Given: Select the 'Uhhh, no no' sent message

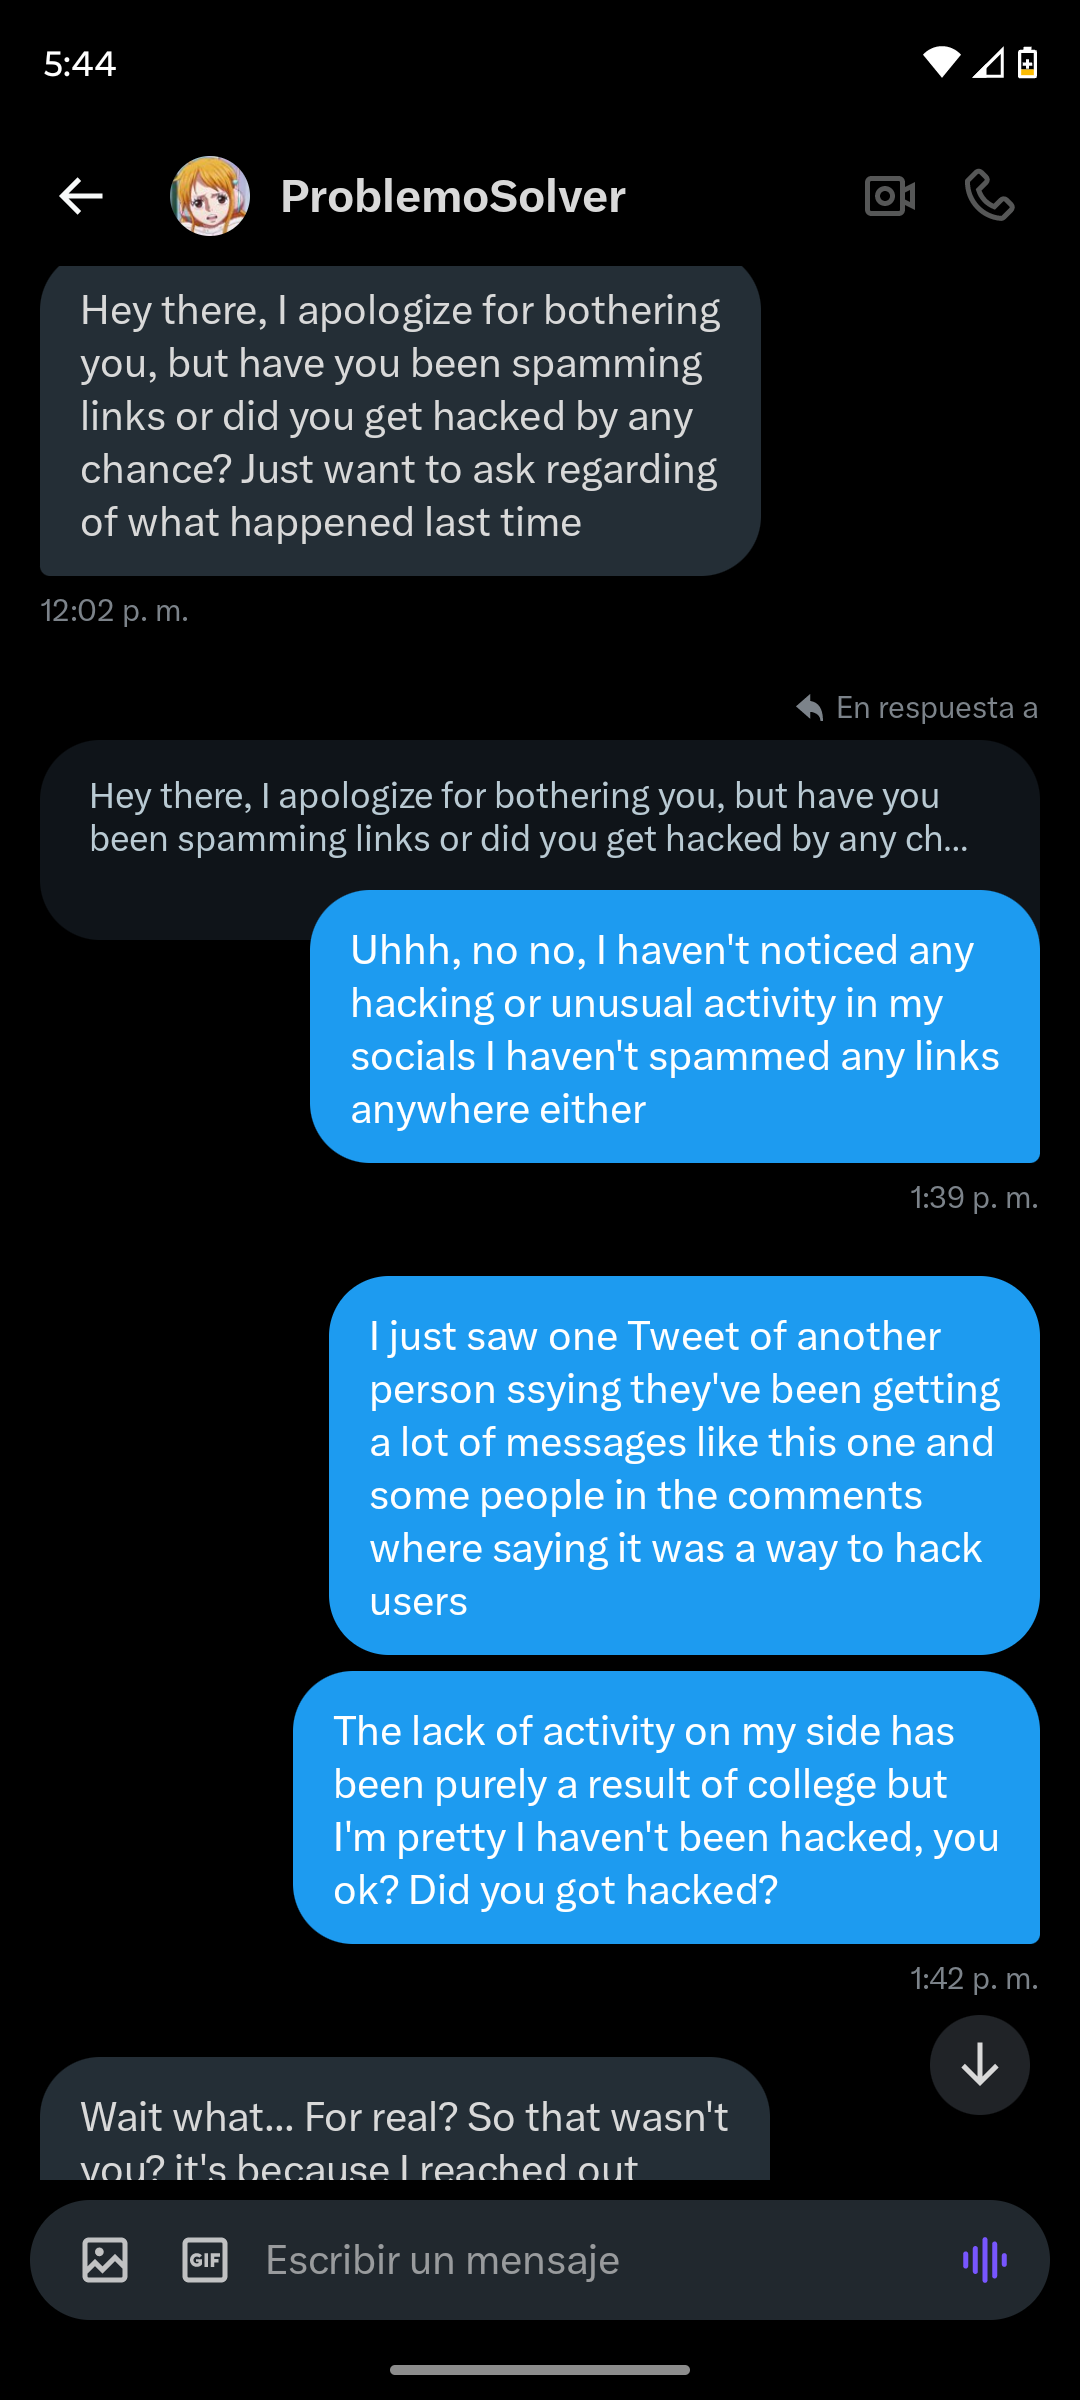Looking at the screenshot, I should point(675,1028).
